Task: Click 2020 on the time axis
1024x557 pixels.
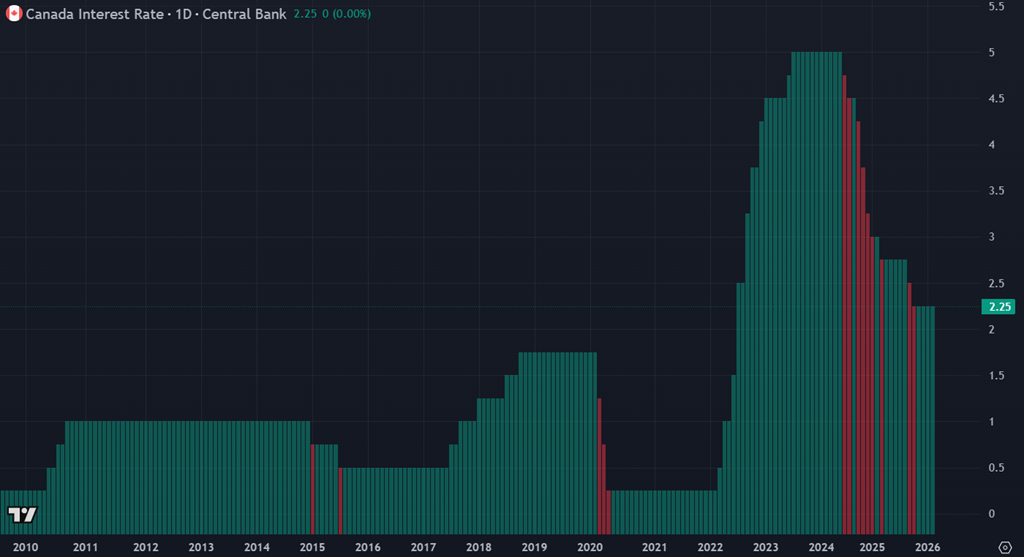Action: (590, 547)
